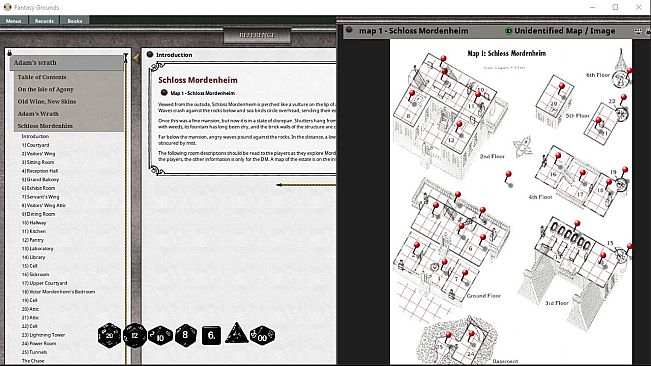Image resolution: width=651 pixels, height=366 pixels.
Task: Open 6) Exhibit Room page
Action: point(38,188)
